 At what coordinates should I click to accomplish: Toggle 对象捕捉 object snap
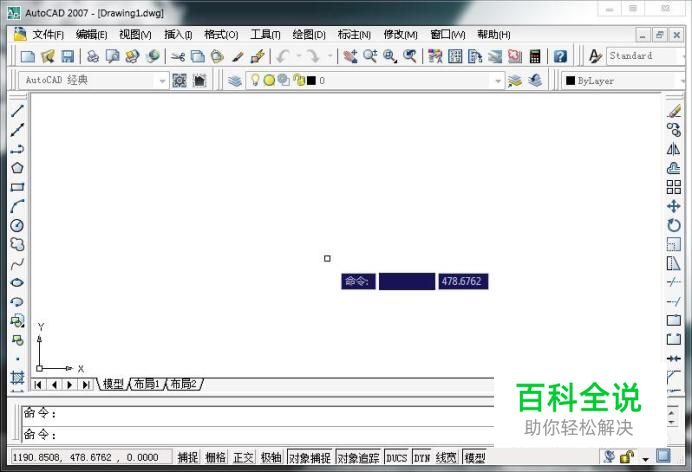[x=310, y=458]
